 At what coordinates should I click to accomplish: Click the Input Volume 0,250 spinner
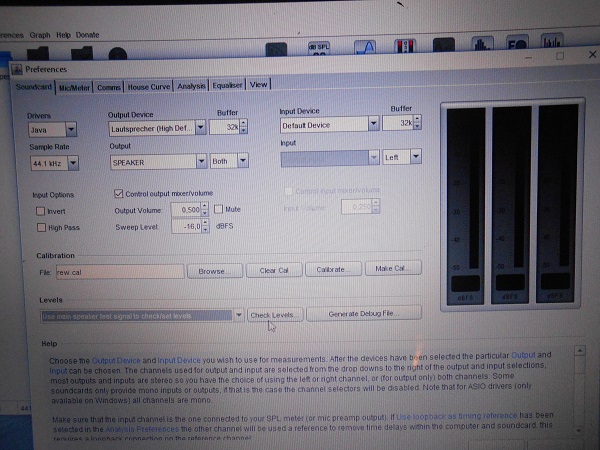[360, 207]
